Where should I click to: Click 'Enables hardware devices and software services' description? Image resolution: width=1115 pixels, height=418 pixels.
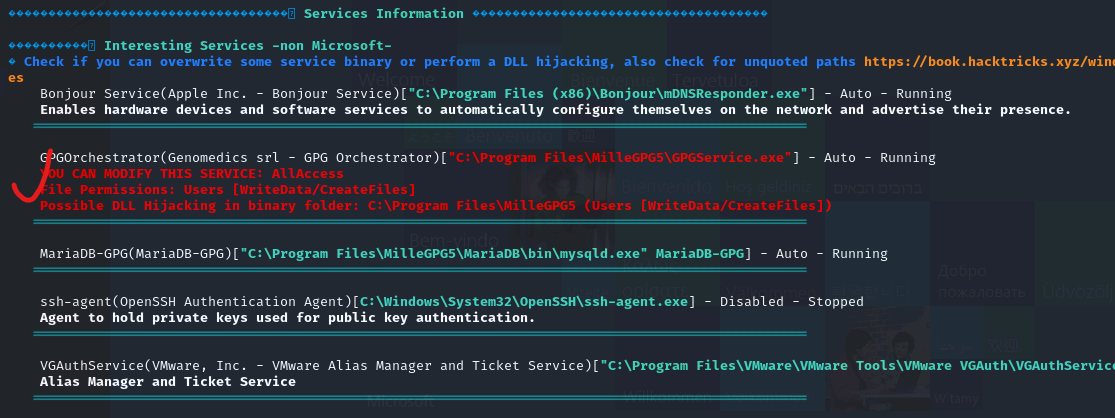point(555,109)
